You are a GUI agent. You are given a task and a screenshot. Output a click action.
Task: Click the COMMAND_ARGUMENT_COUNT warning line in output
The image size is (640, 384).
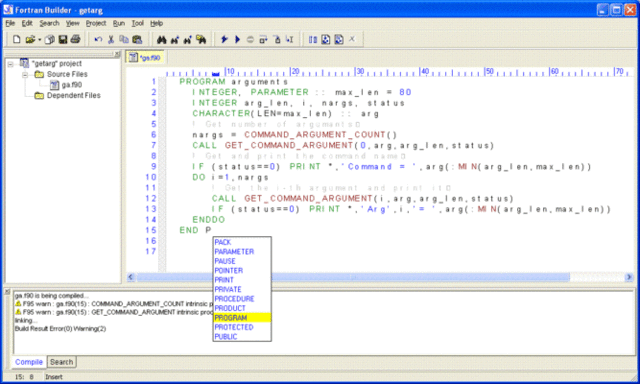[114, 304]
